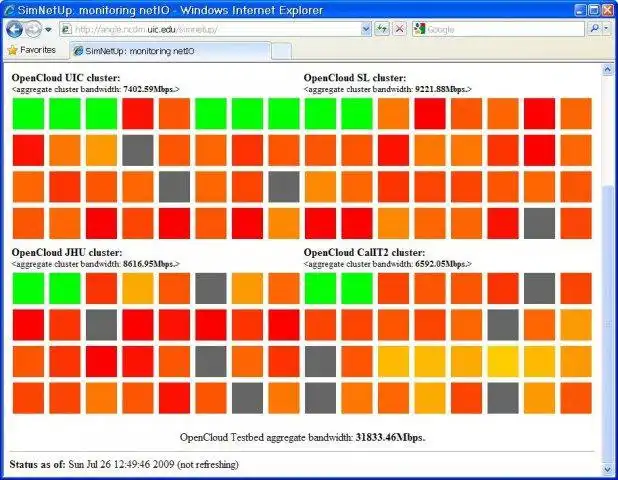Click the vertical scrollbar thumb
The height and width of the screenshot is (480, 618).
[x=607, y=323]
